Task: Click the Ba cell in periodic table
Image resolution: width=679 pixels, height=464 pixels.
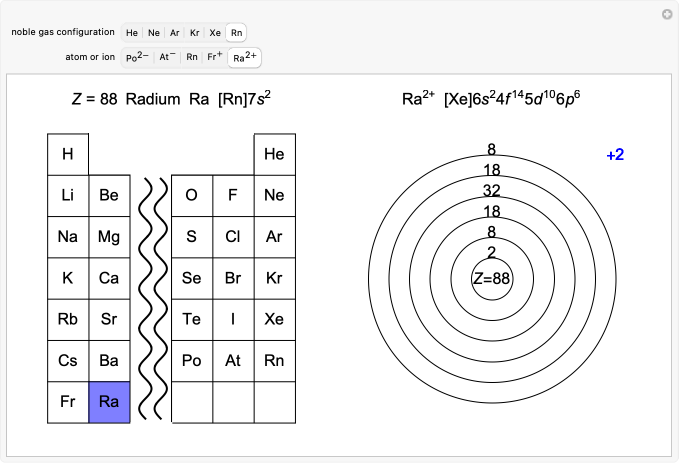Action: pos(109,360)
